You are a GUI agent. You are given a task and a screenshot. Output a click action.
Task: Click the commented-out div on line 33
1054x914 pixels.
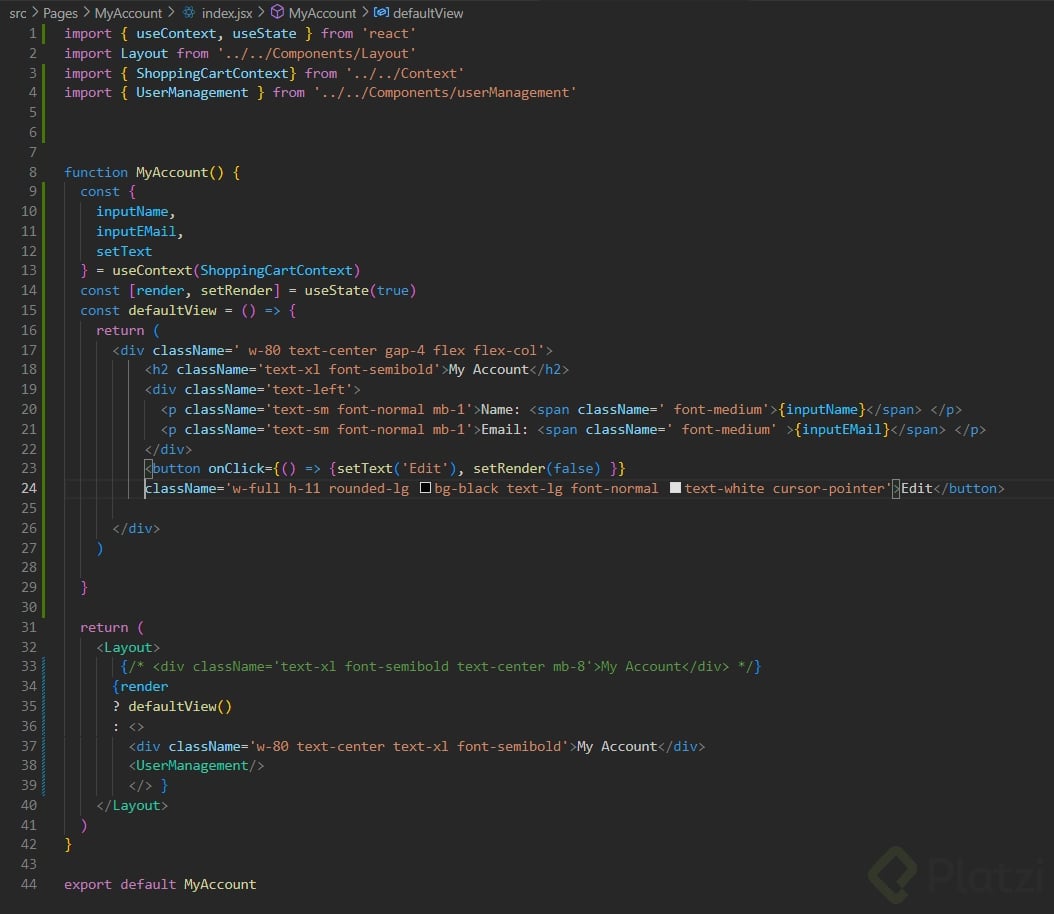440,667
